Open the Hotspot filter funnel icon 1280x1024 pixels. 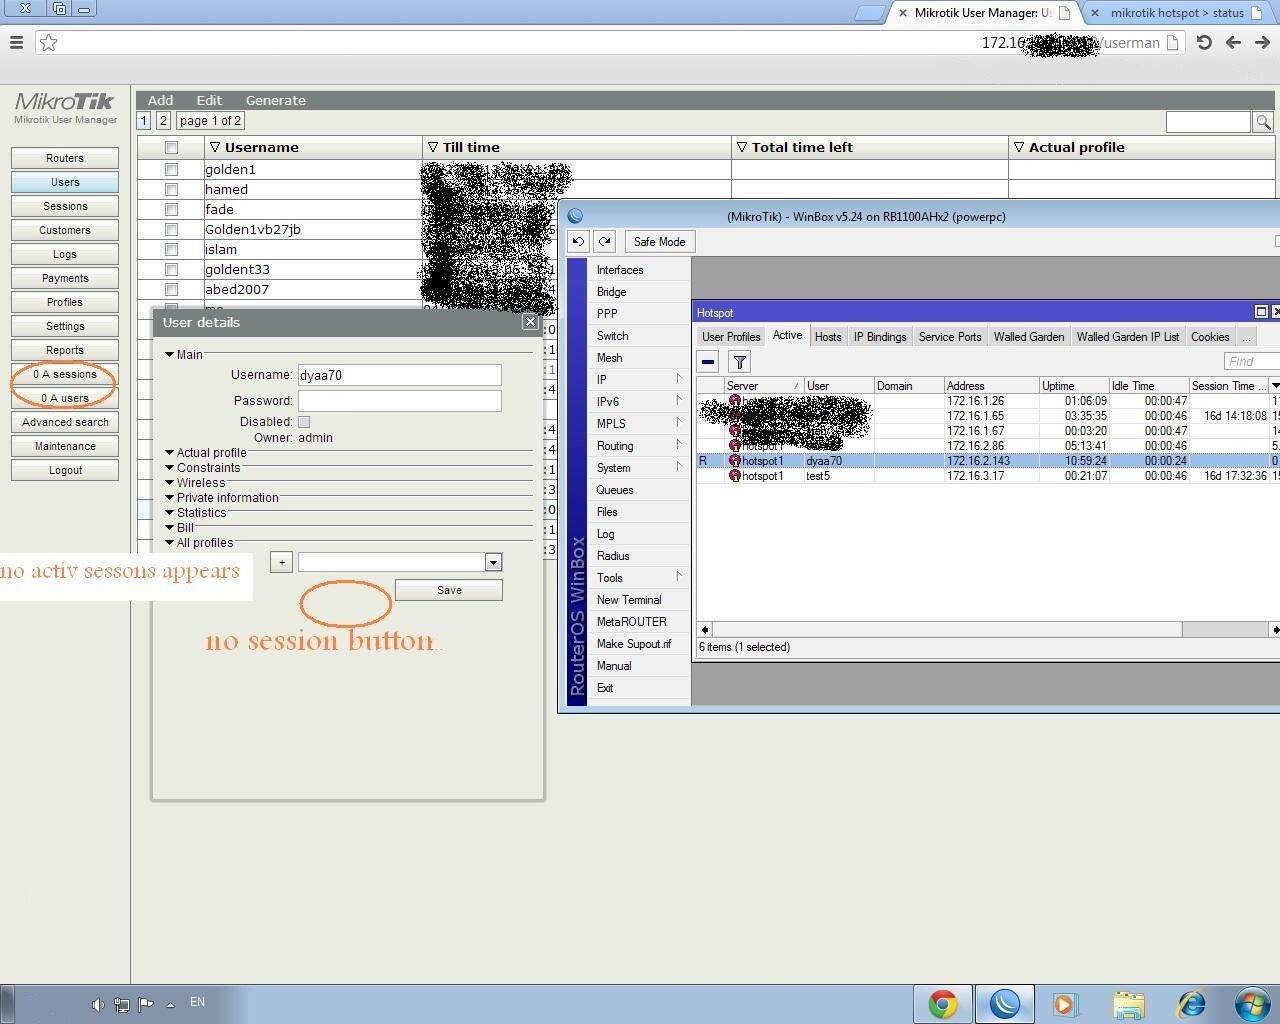(x=739, y=362)
